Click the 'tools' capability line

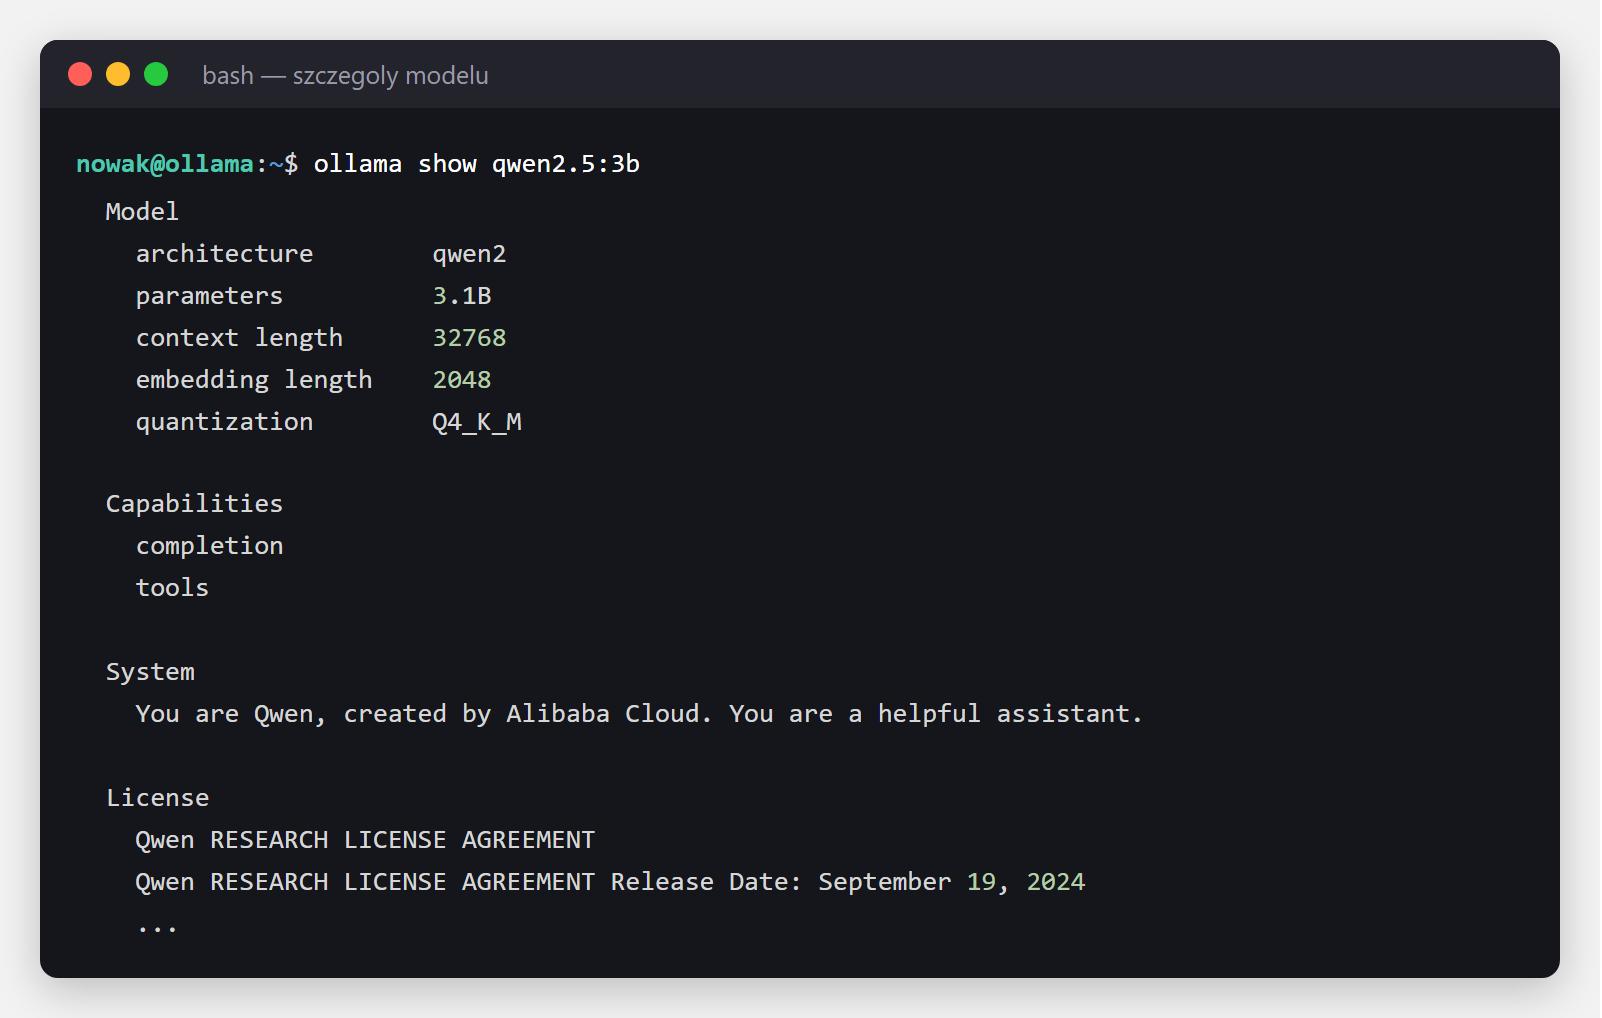point(173,588)
